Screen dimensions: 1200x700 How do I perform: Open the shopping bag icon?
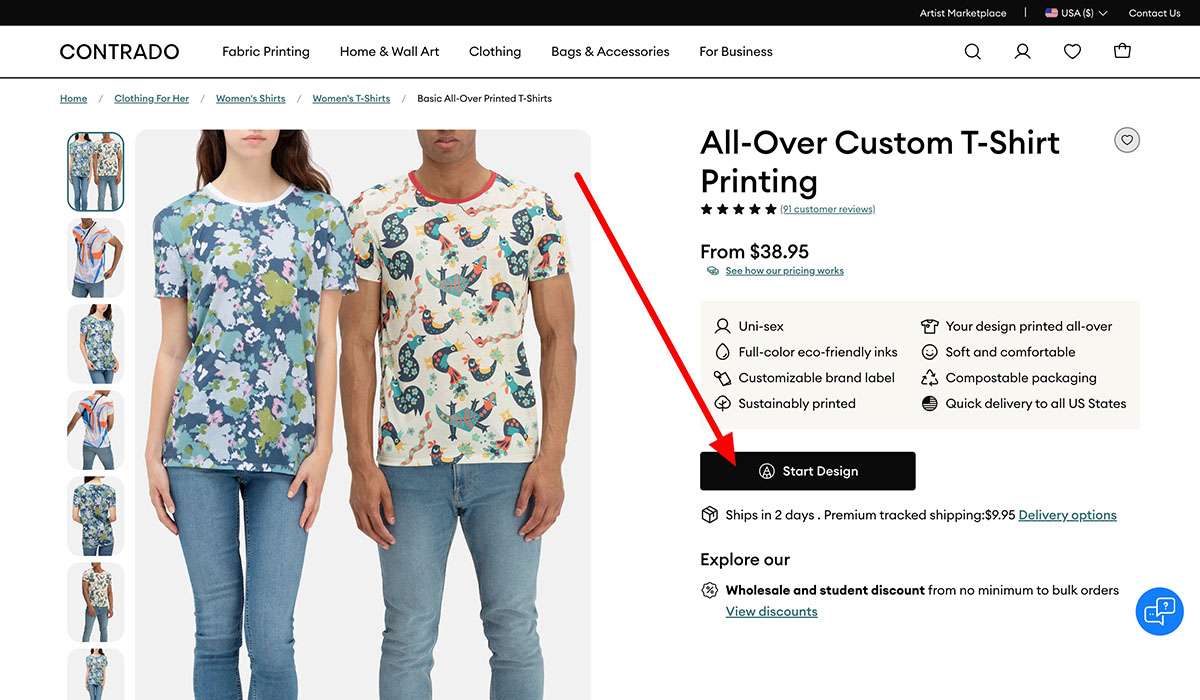(1122, 52)
